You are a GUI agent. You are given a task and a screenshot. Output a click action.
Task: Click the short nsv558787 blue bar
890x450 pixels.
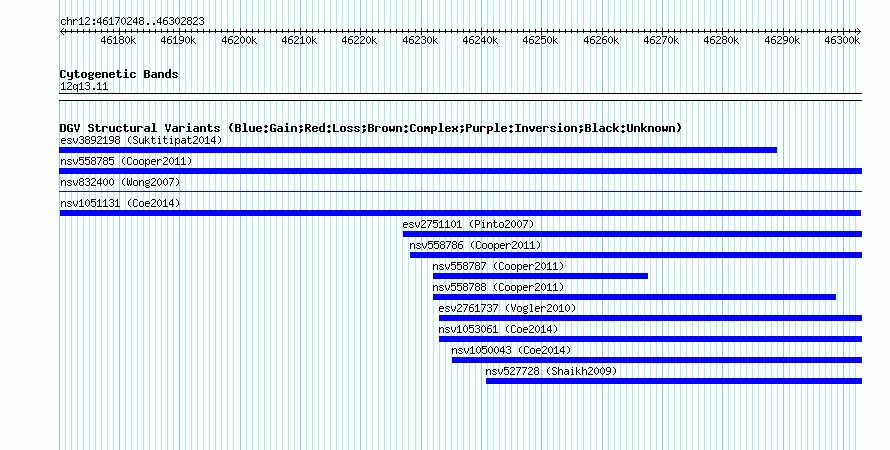click(540, 276)
